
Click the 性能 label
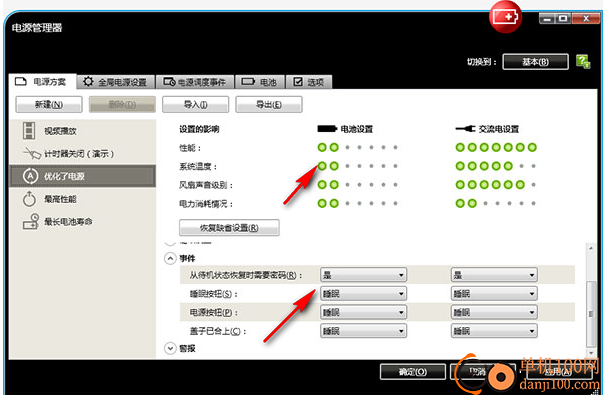click(x=190, y=148)
